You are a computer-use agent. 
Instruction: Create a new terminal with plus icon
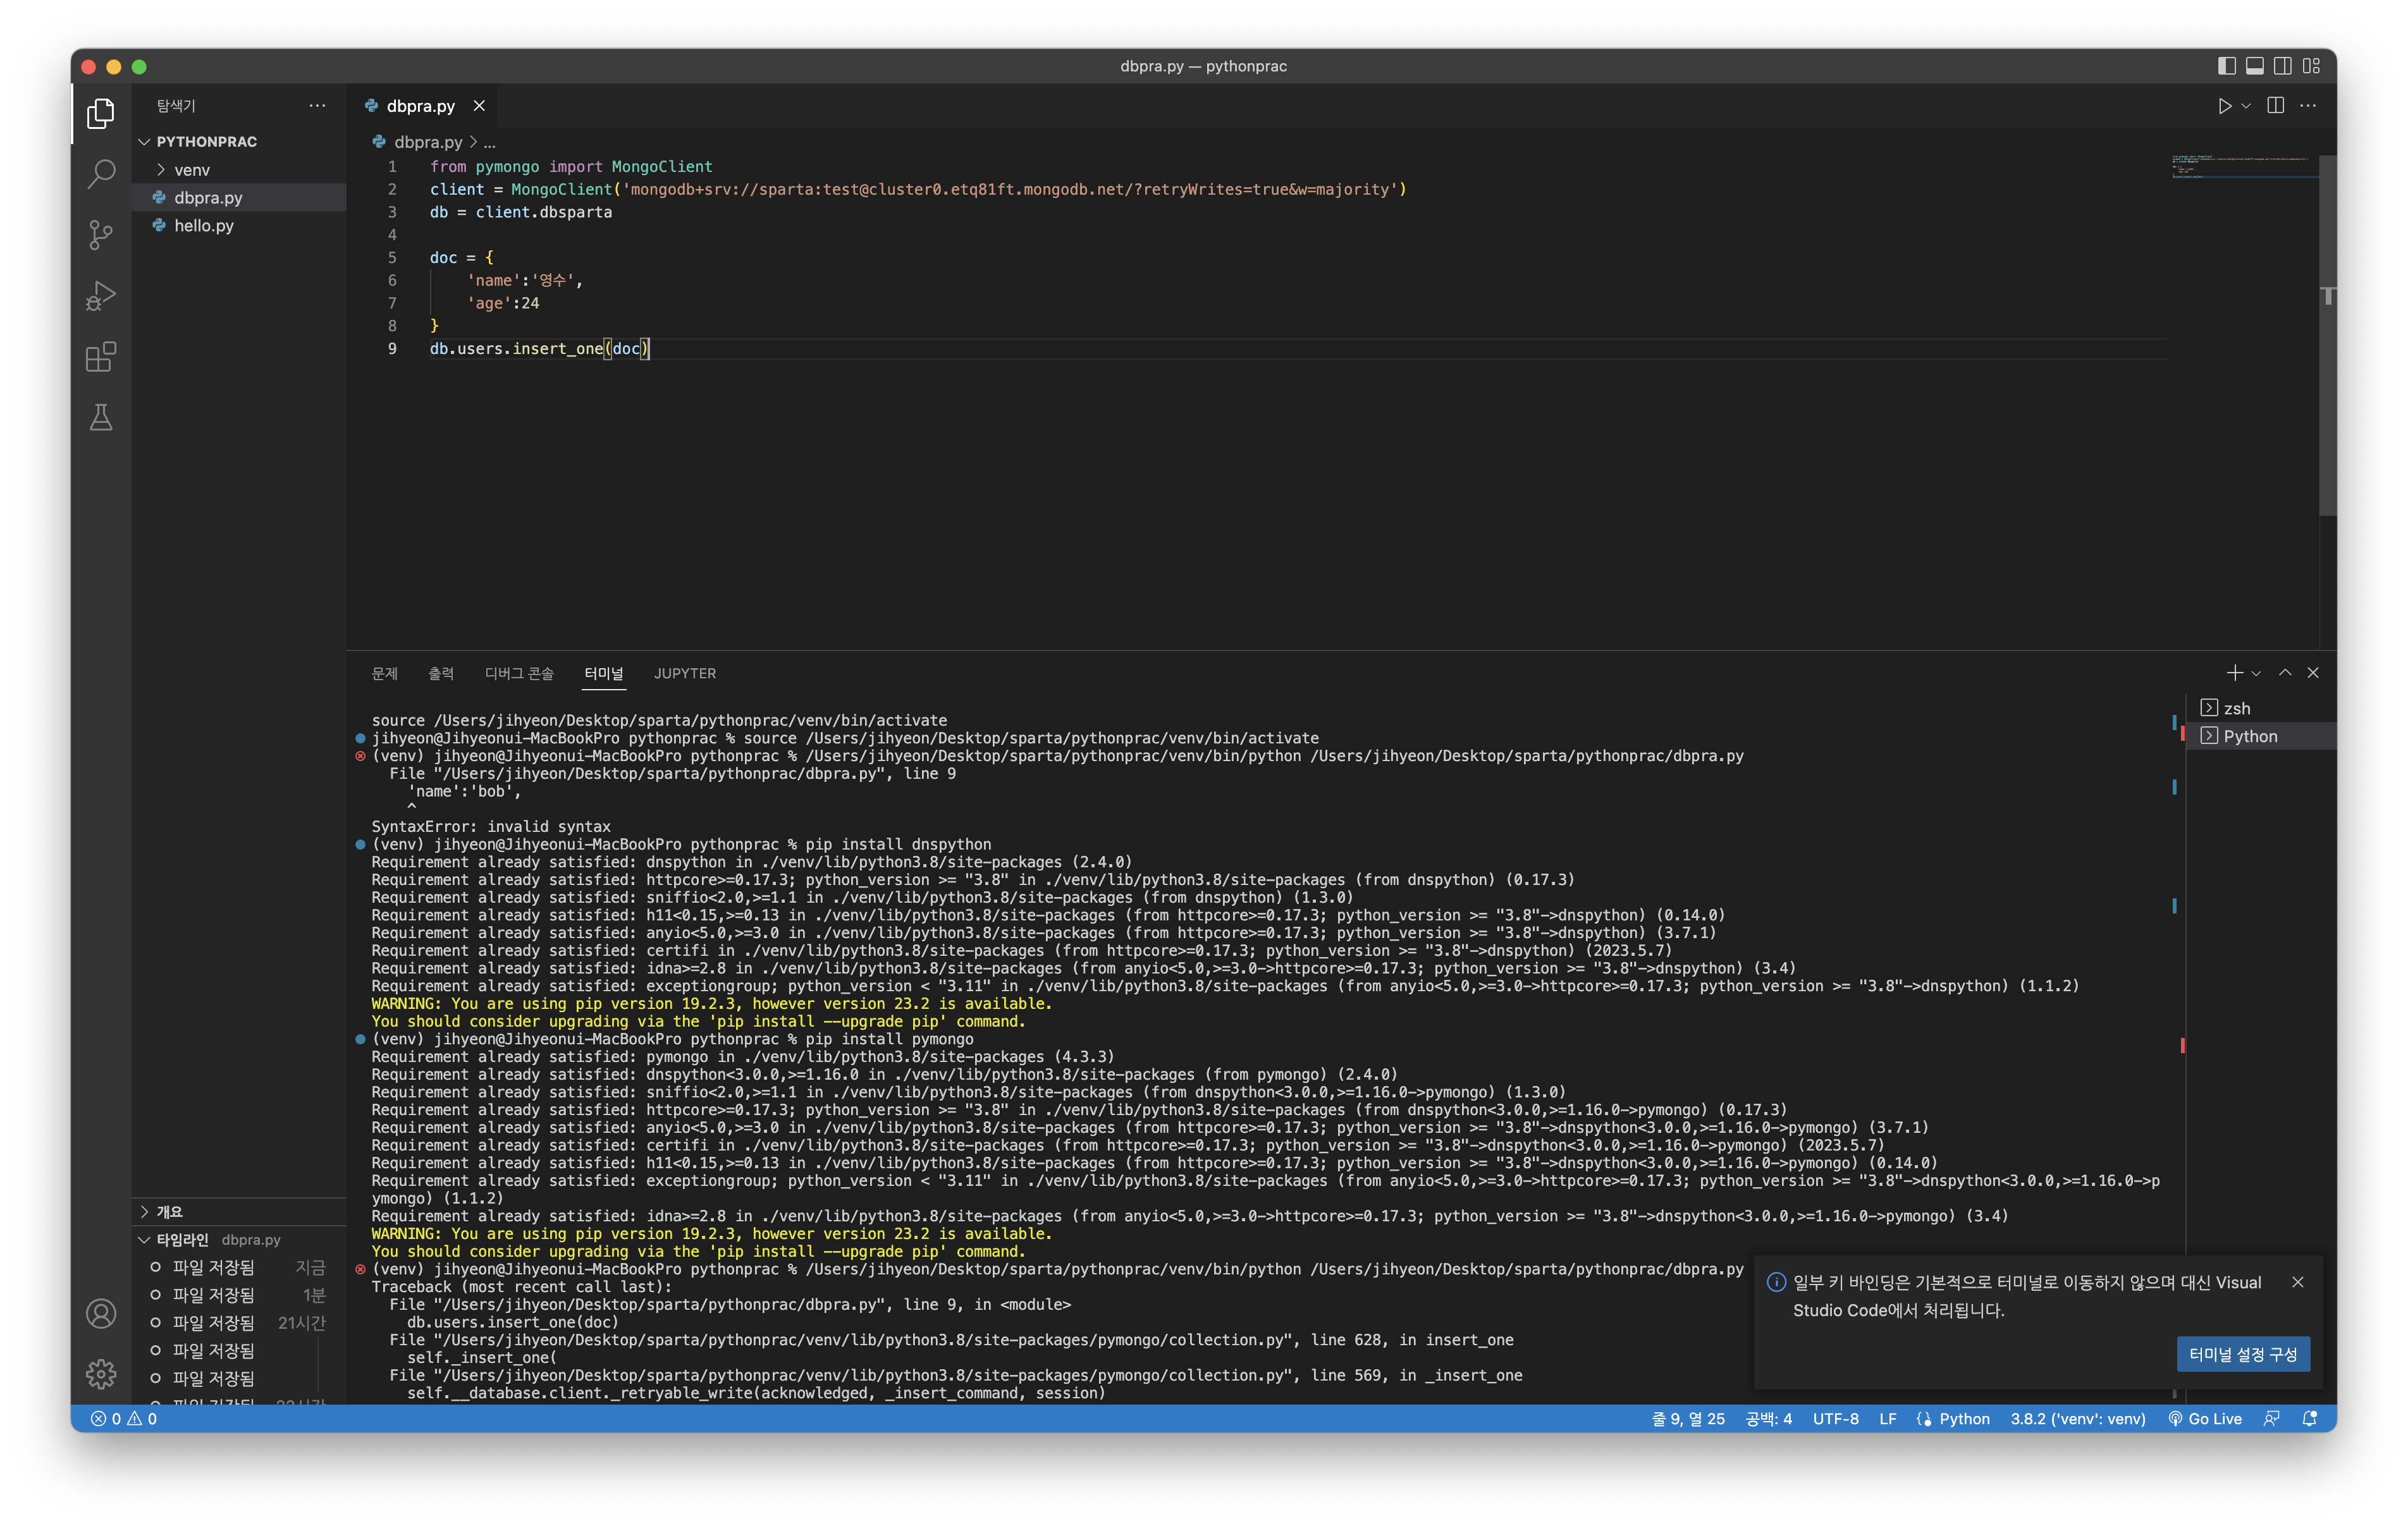point(2234,674)
